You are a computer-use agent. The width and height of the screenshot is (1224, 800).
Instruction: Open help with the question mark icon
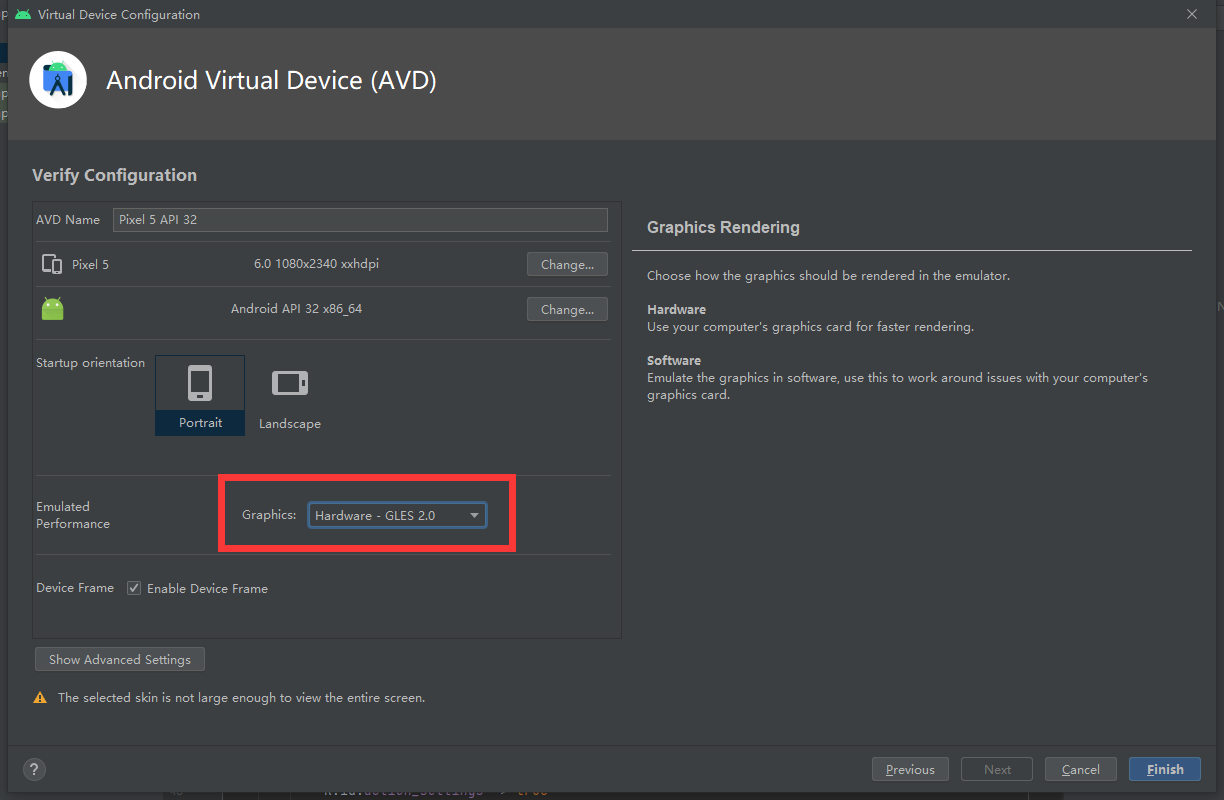pyautogui.click(x=35, y=769)
